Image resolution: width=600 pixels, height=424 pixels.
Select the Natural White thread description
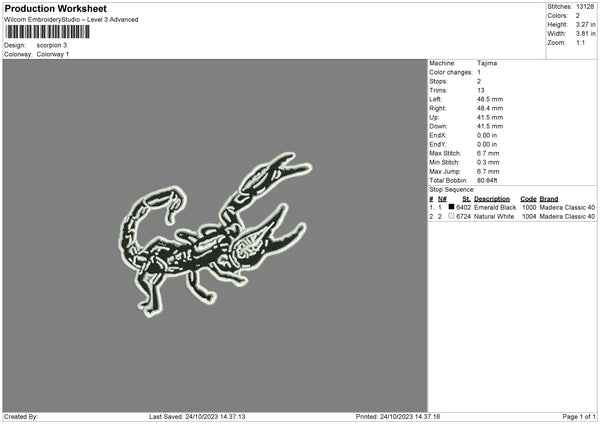pos(494,217)
